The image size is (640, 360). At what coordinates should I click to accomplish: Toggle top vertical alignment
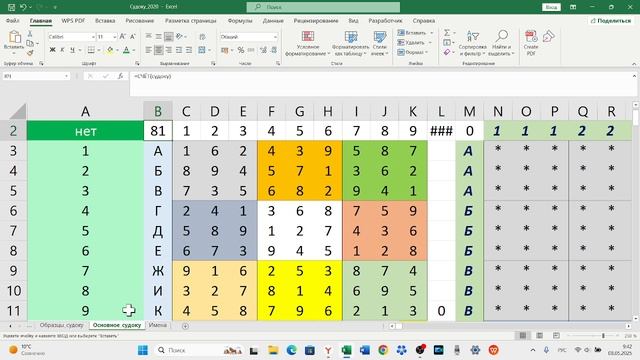click(x=149, y=37)
